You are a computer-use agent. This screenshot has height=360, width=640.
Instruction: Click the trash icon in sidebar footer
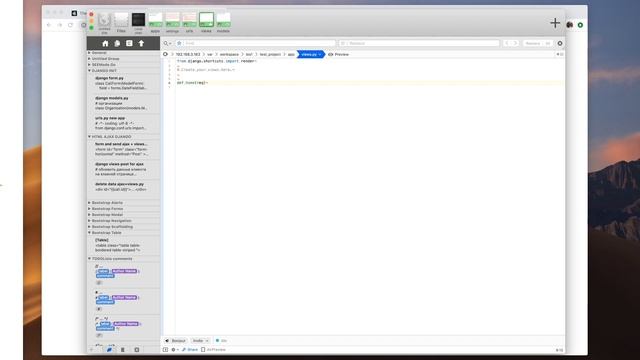pyautogui.click(x=122, y=350)
